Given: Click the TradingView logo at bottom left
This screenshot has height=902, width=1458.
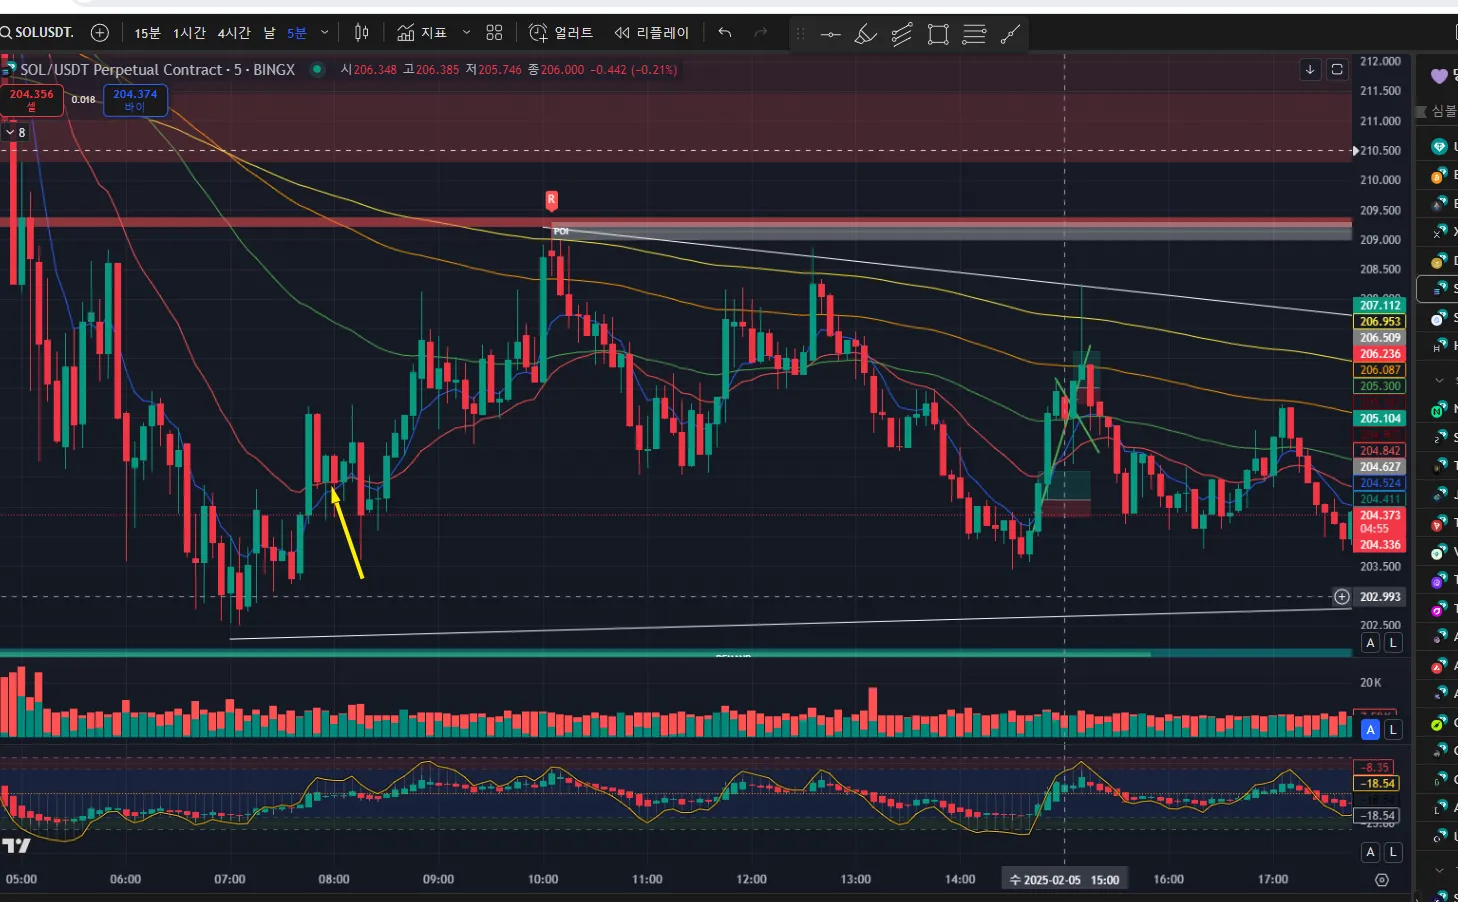Looking at the screenshot, I should (16, 846).
